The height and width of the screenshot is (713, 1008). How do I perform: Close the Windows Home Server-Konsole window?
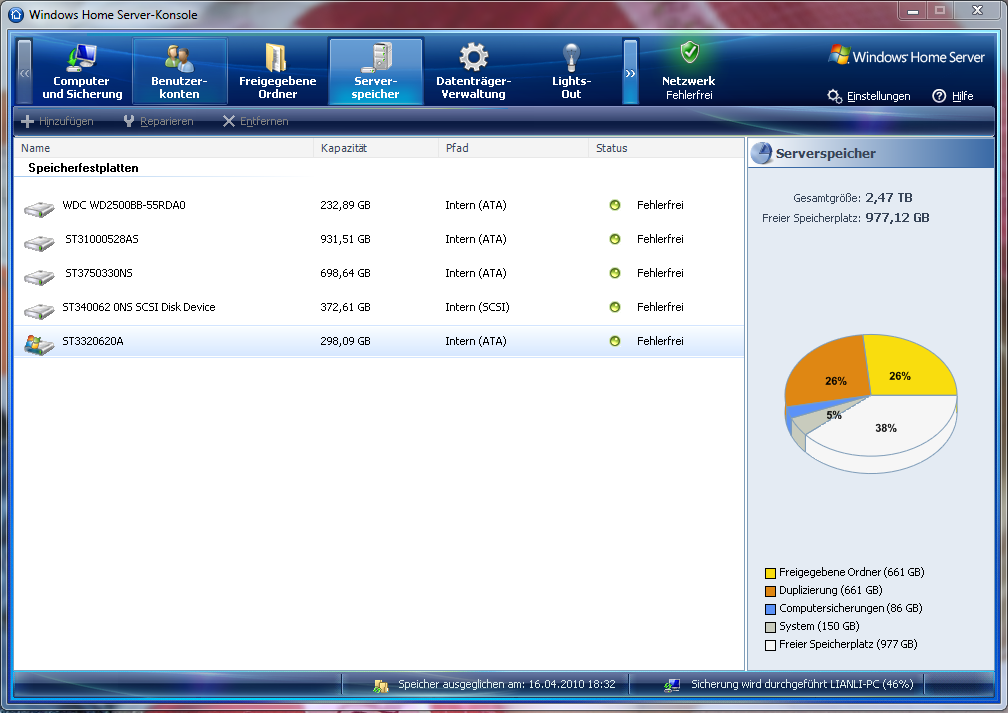point(977,10)
